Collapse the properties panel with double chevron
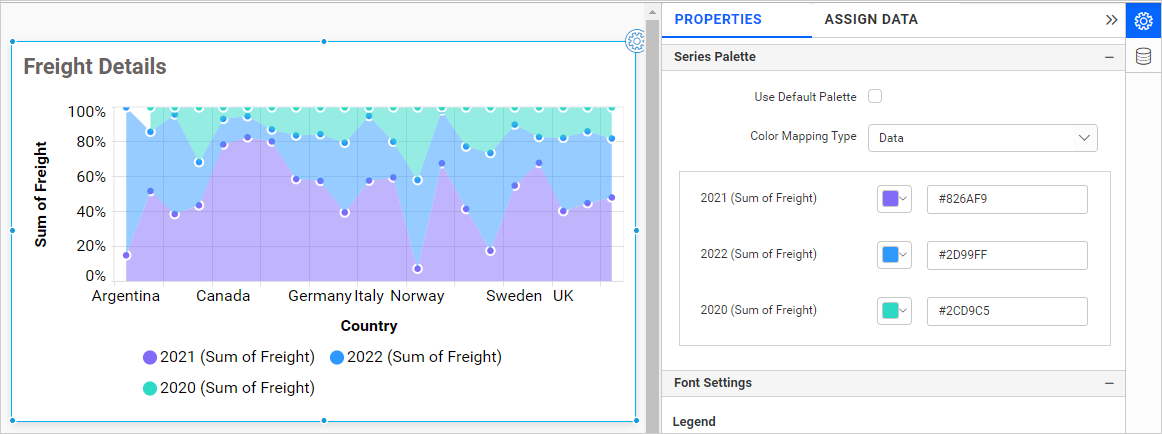 pos(1111,20)
